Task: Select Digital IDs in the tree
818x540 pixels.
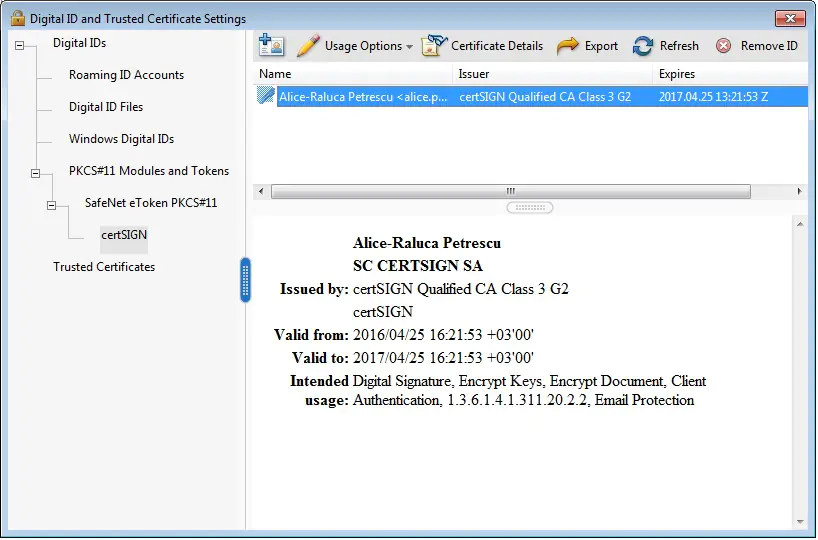Action: pyautogui.click(x=79, y=43)
